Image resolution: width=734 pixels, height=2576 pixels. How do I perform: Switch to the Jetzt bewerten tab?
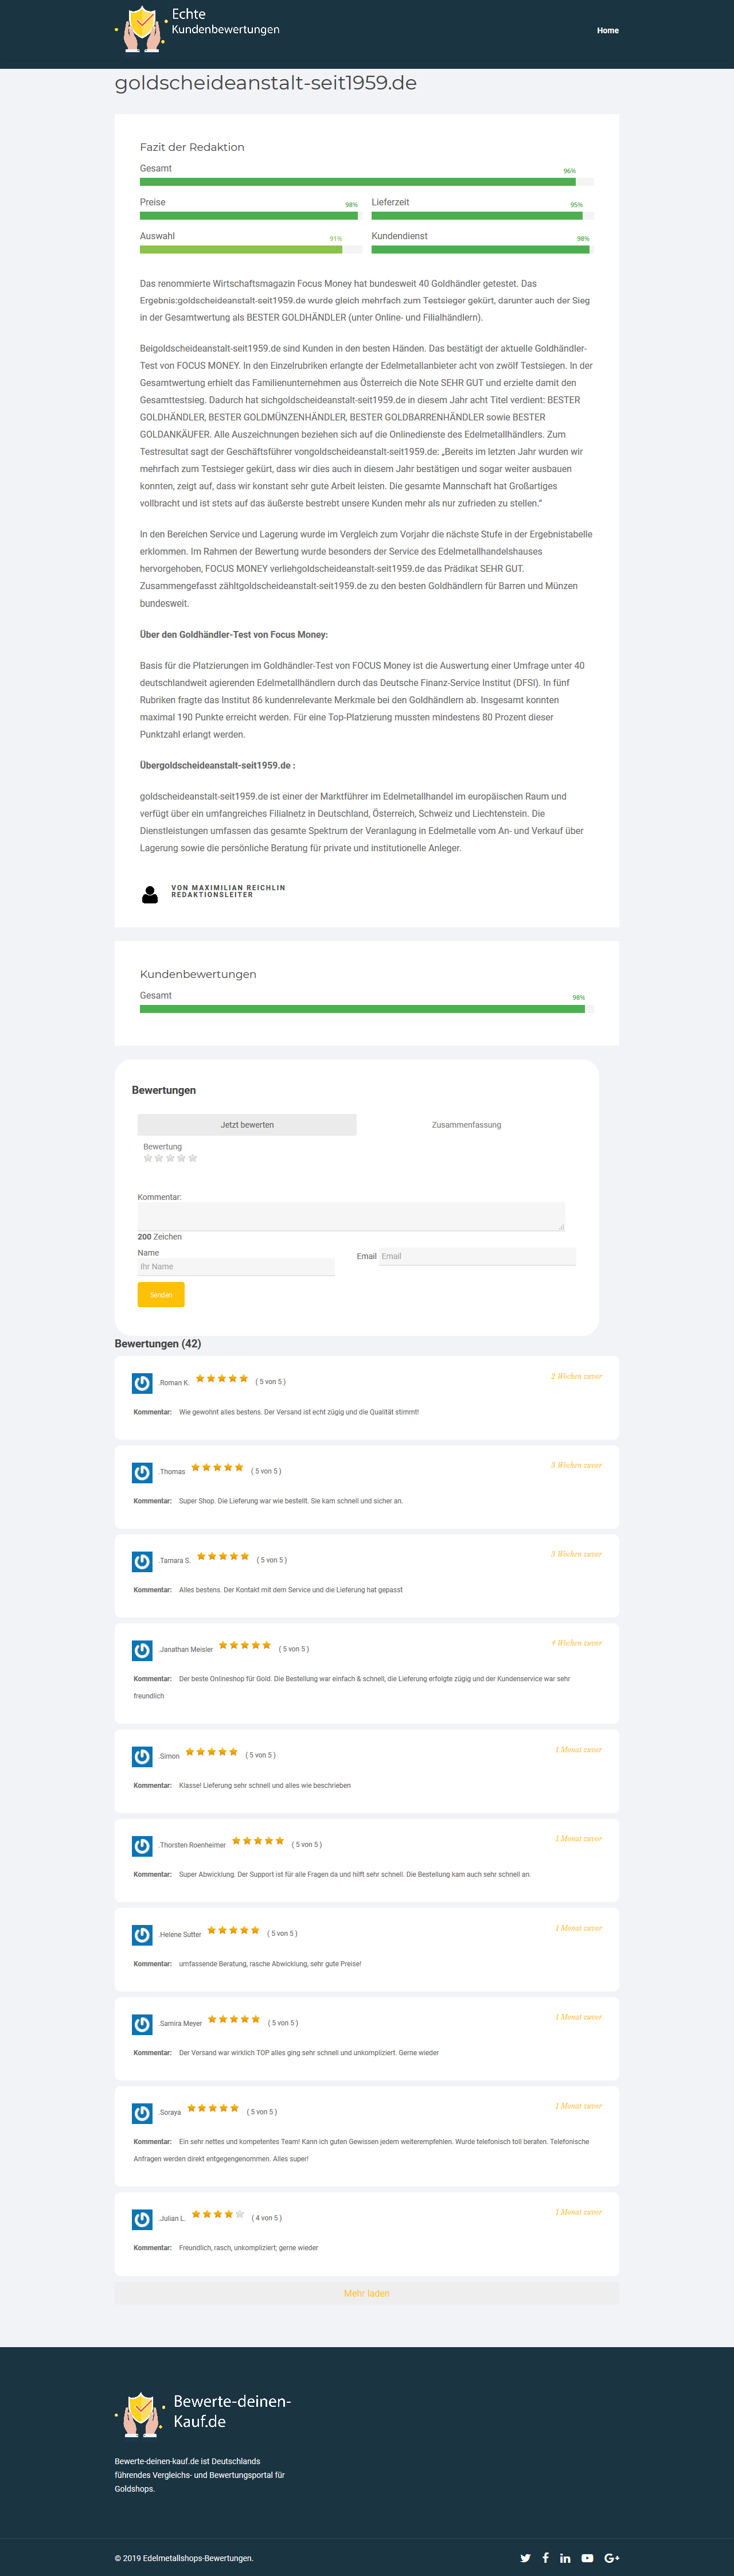(247, 1125)
